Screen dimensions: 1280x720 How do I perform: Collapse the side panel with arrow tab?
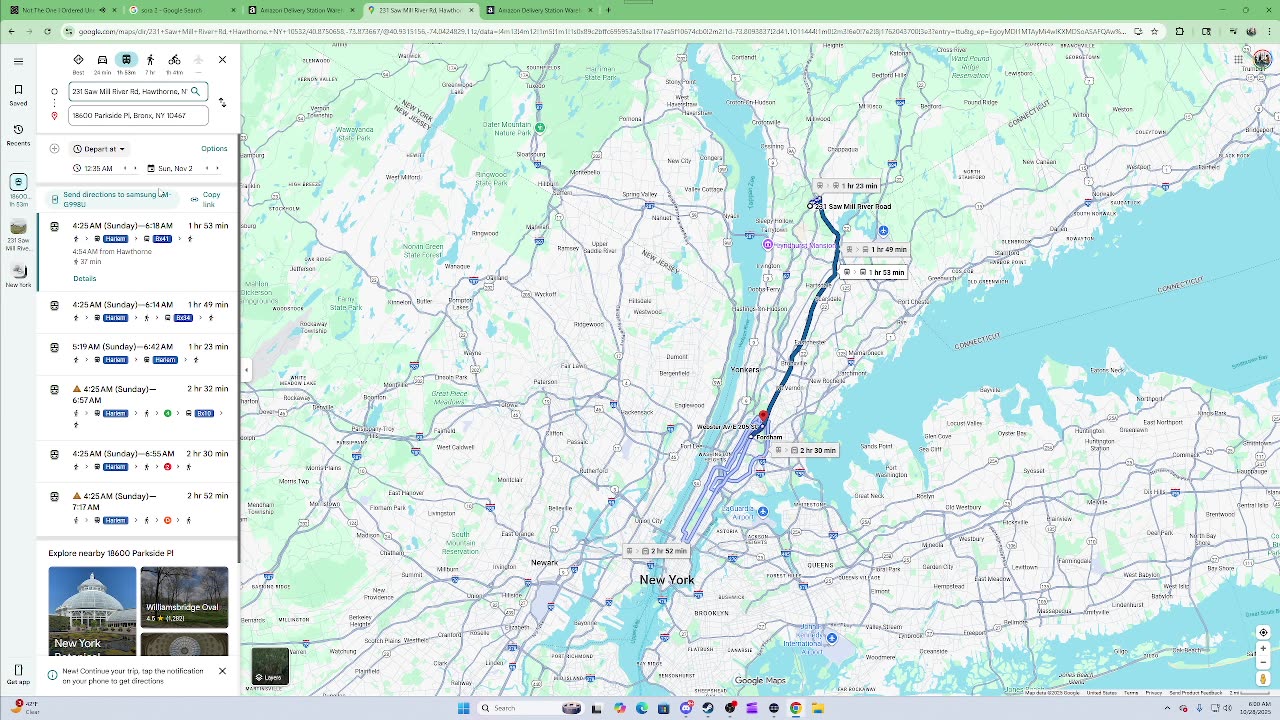(246, 370)
